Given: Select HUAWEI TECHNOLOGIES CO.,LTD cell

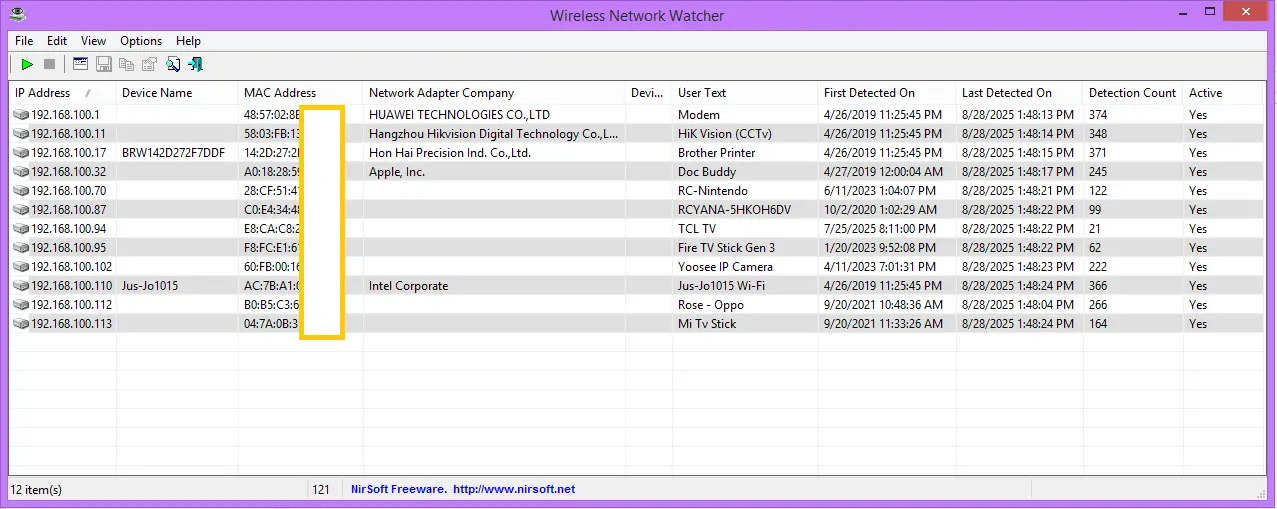Looking at the screenshot, I should pos(460,115).
